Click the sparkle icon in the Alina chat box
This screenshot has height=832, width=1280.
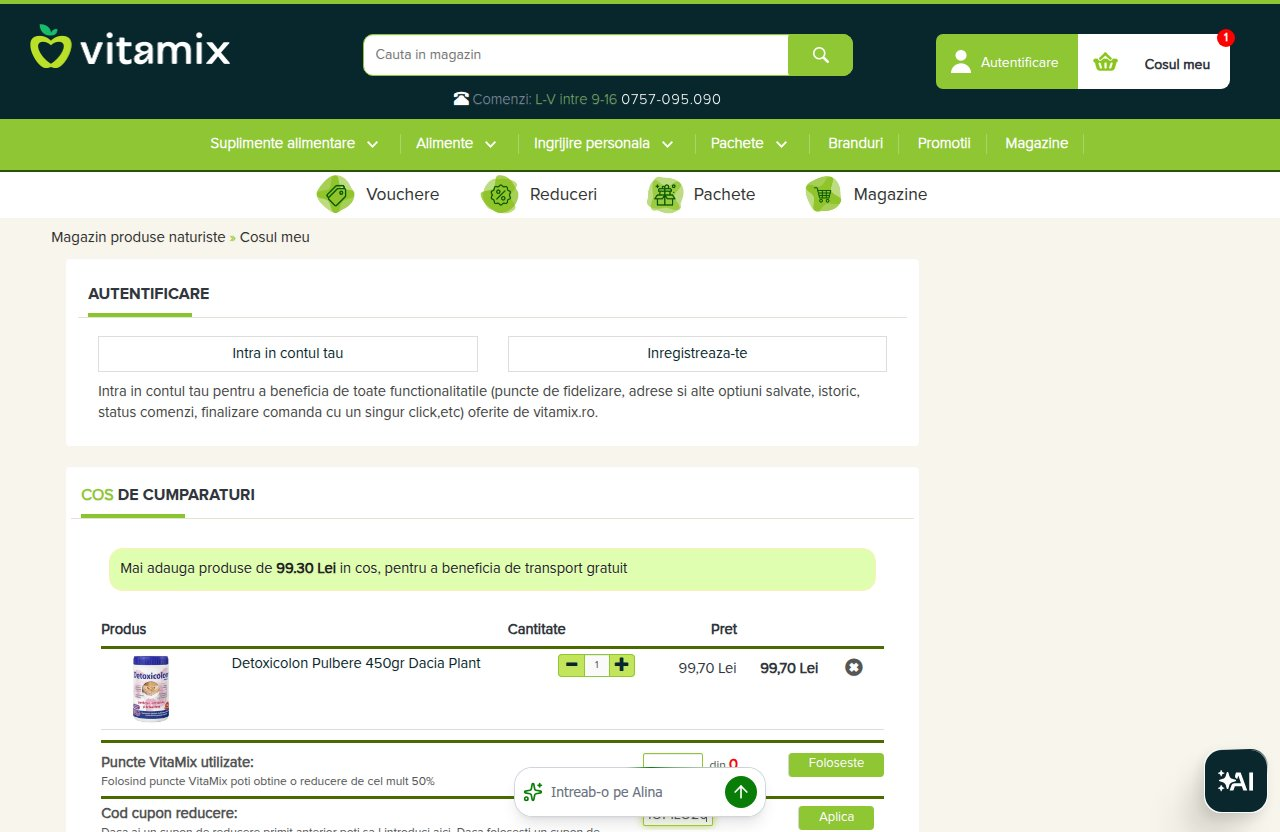click(533, 792)
